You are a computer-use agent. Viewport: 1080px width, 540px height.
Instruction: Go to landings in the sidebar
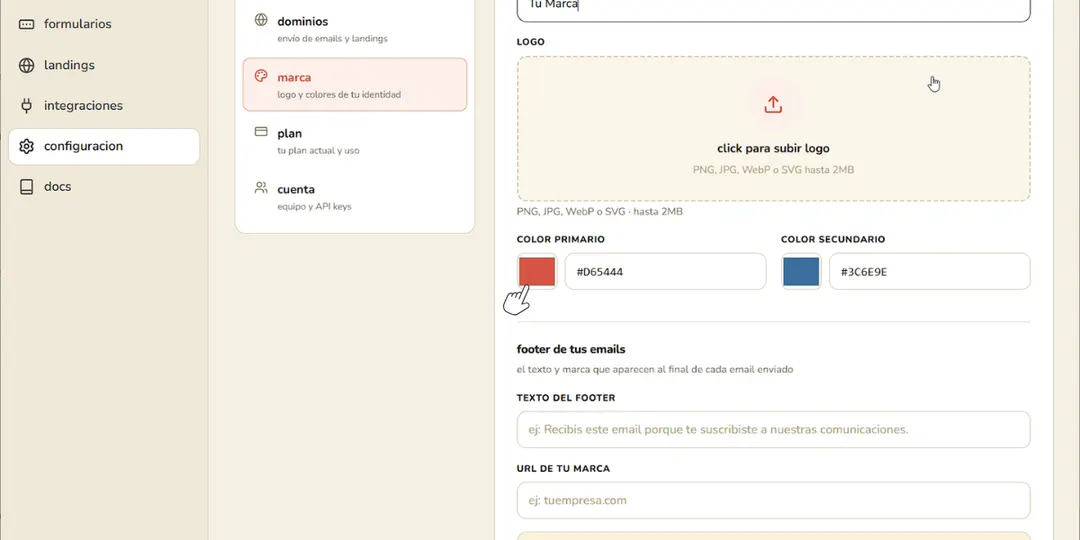point(104,65)
